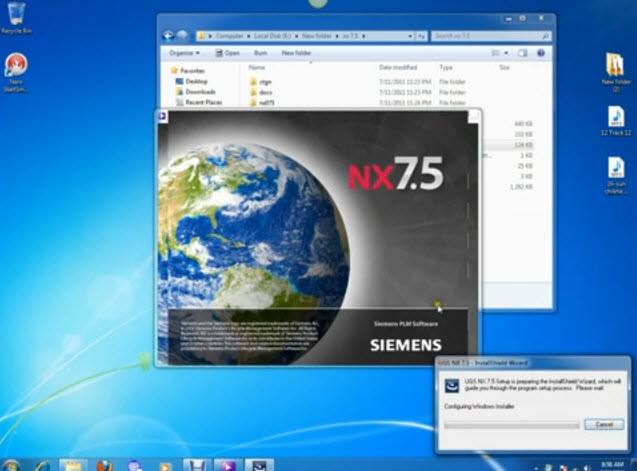Toggle the Explorer preview pane button
637x471 pixels.
tap(522, 53)
